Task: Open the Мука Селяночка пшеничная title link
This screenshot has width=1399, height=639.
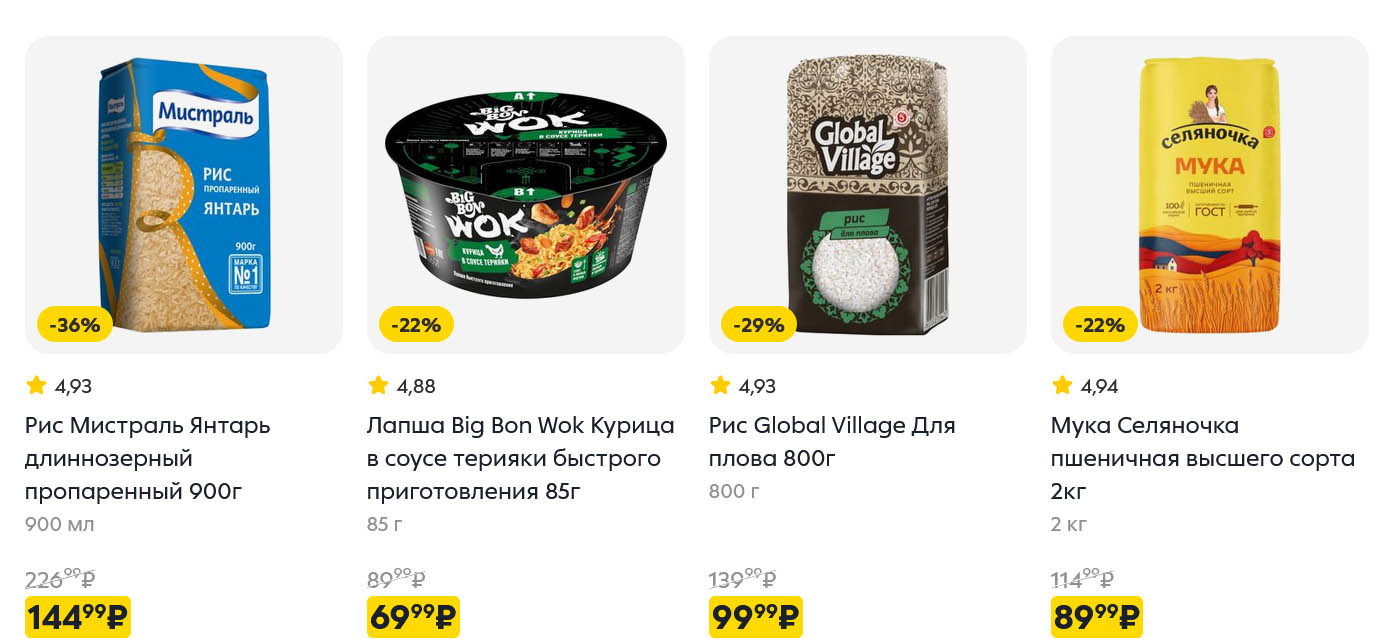Action: 1202,458
